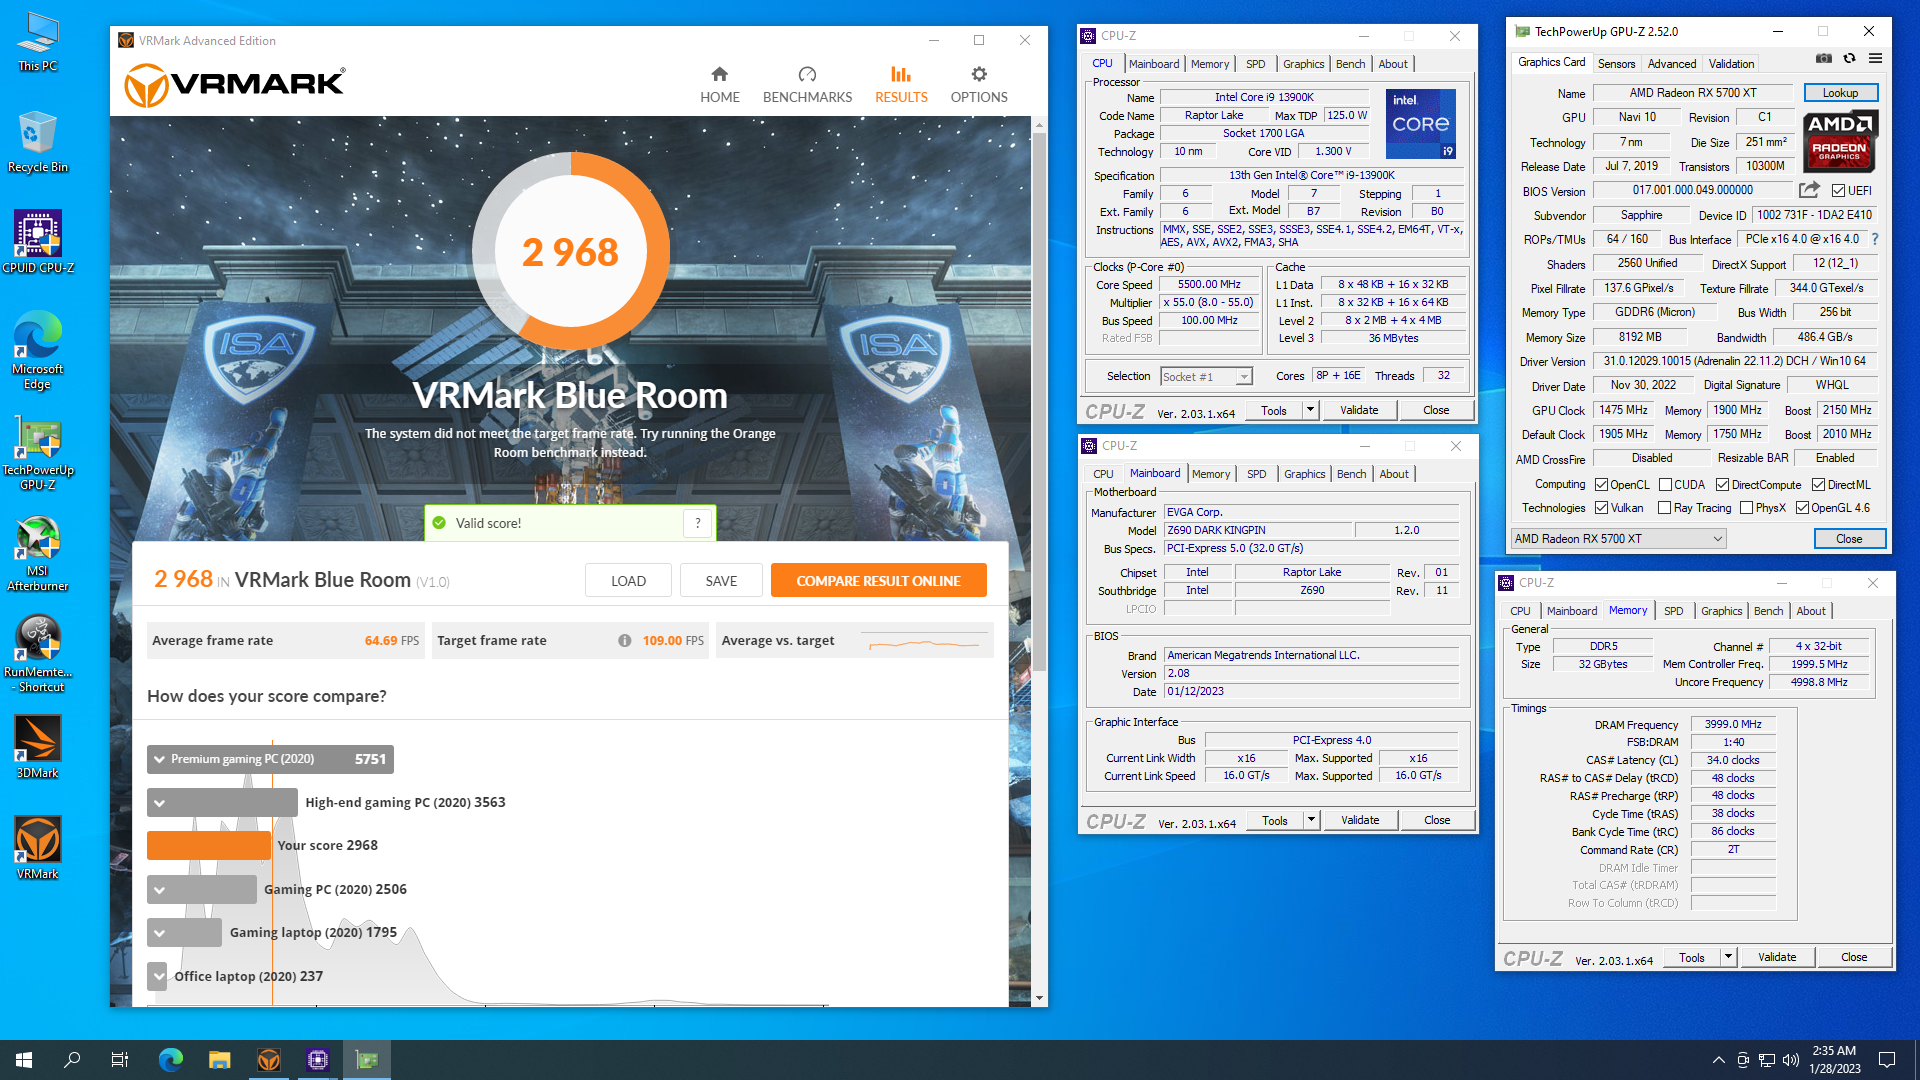
Task: Share BIOS version via export icon
Action: [x=1809, y=190]
